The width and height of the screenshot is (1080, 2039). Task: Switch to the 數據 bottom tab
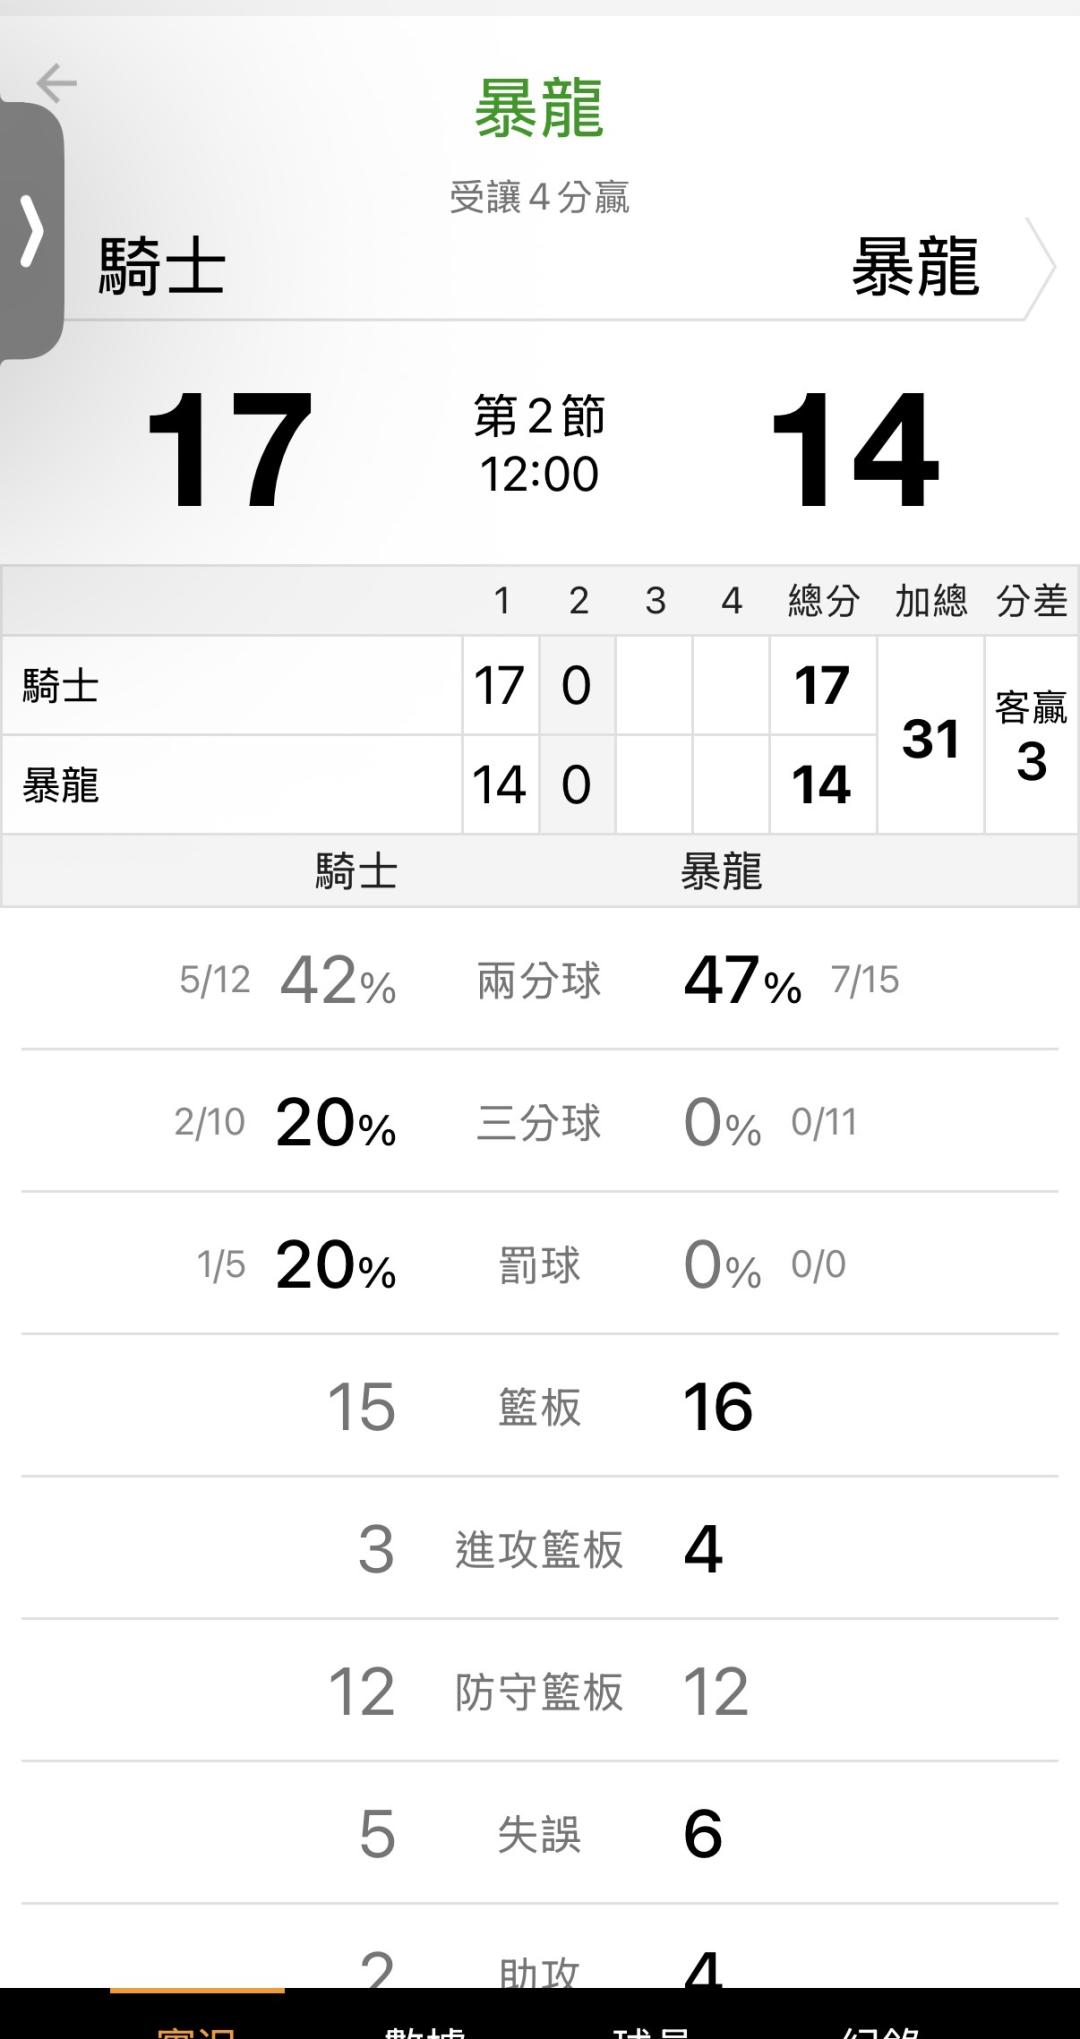pos(425,2026)
